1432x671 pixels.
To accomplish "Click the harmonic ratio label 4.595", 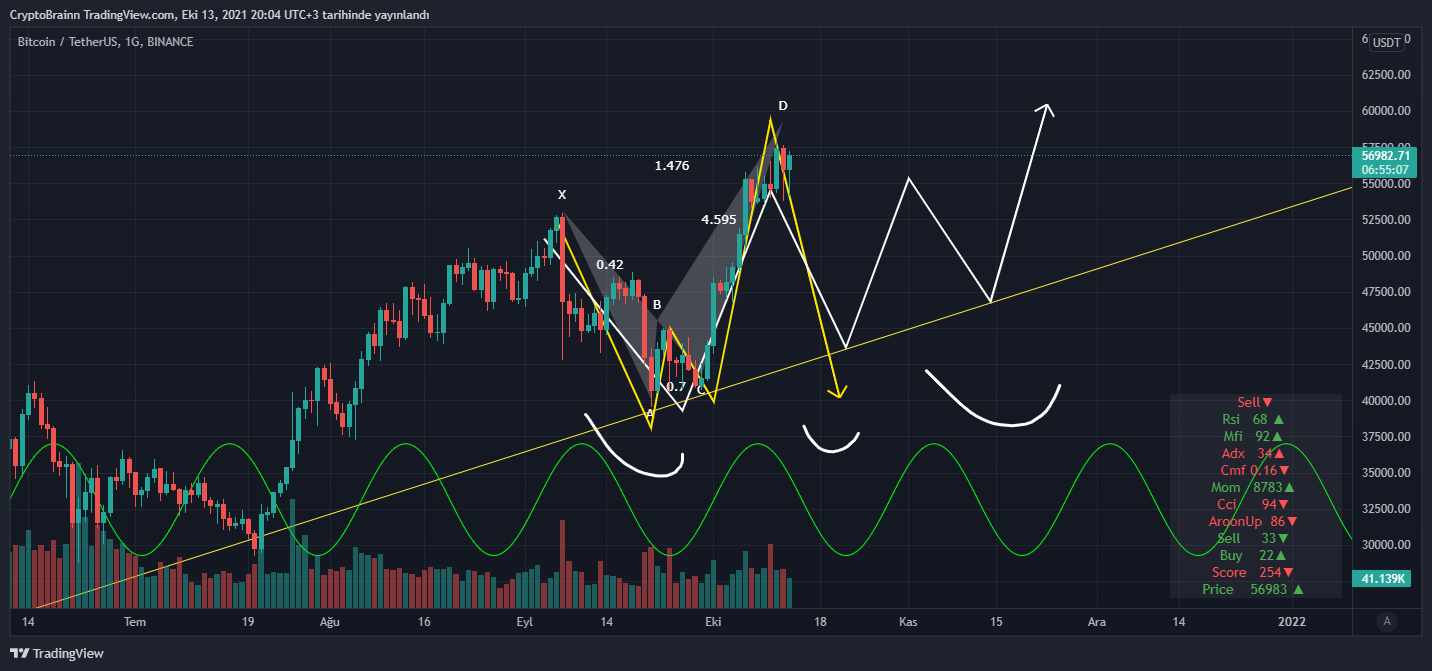I will point(719,219).
